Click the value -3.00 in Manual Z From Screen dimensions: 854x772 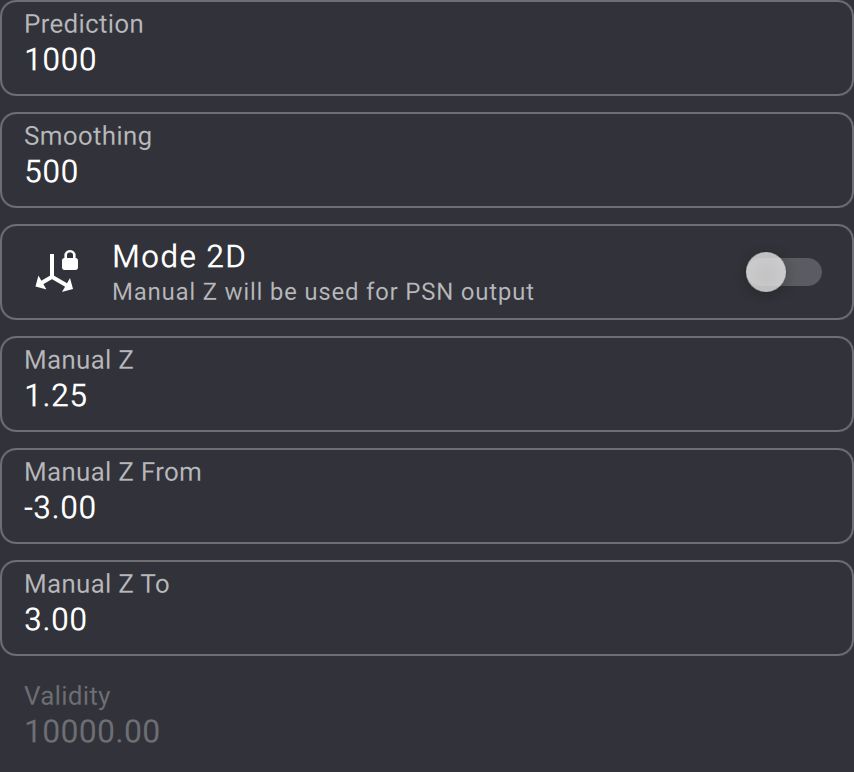pos(60,508)
